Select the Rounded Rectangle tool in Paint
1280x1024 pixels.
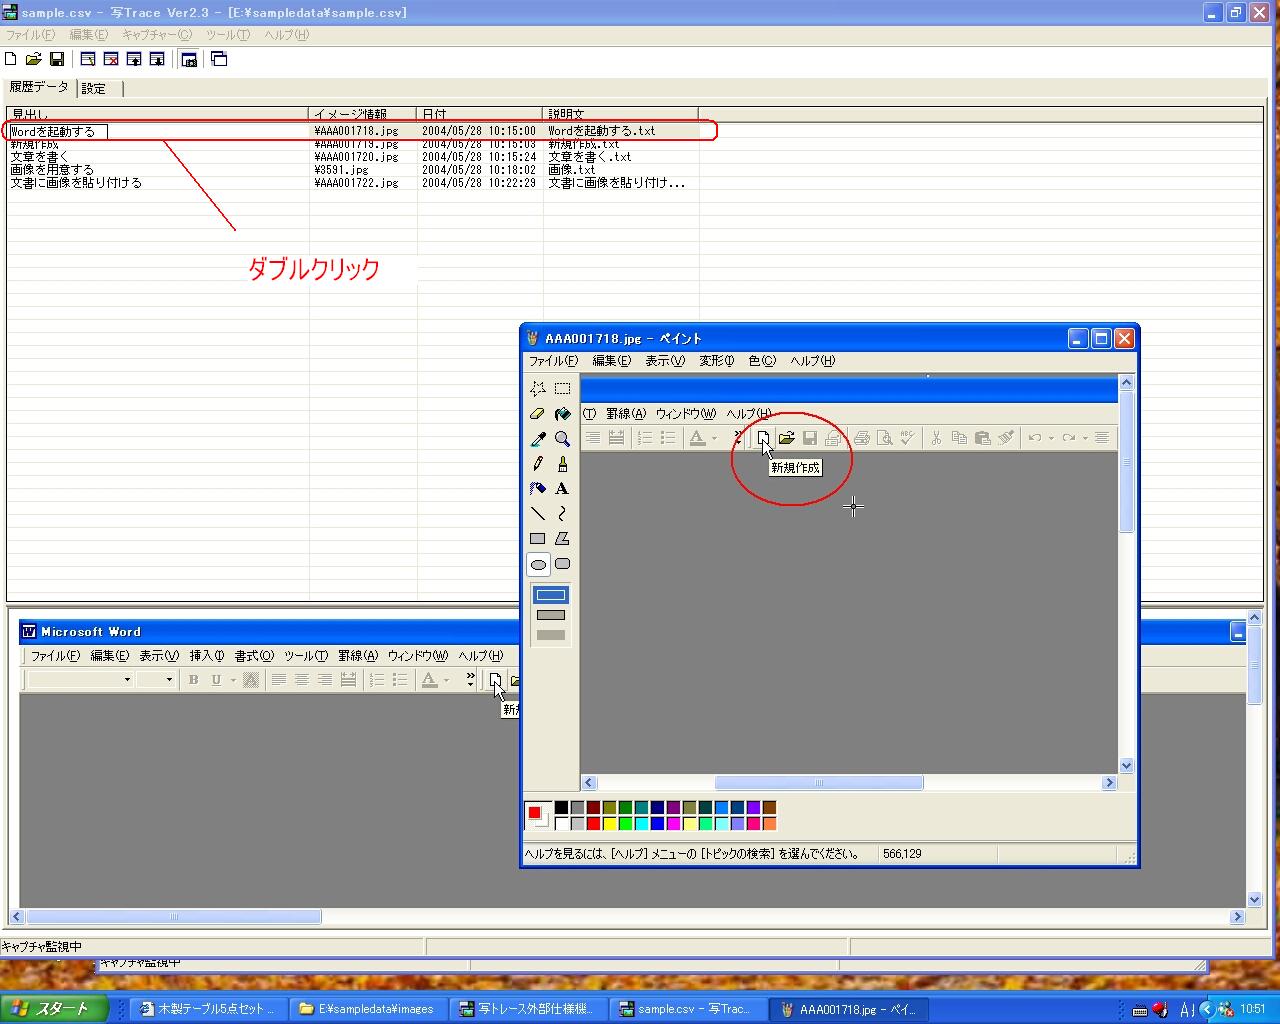click(x=563, y=564)
